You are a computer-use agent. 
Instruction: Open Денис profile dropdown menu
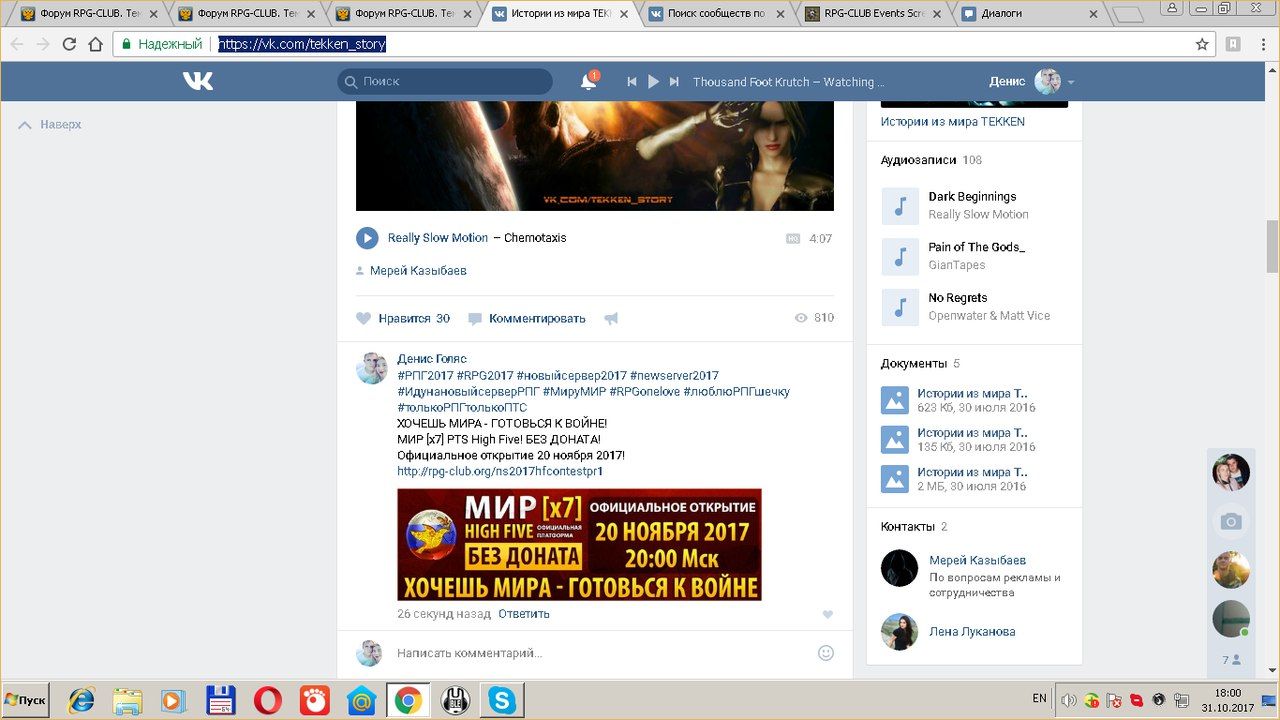(x=1031, y=82)
